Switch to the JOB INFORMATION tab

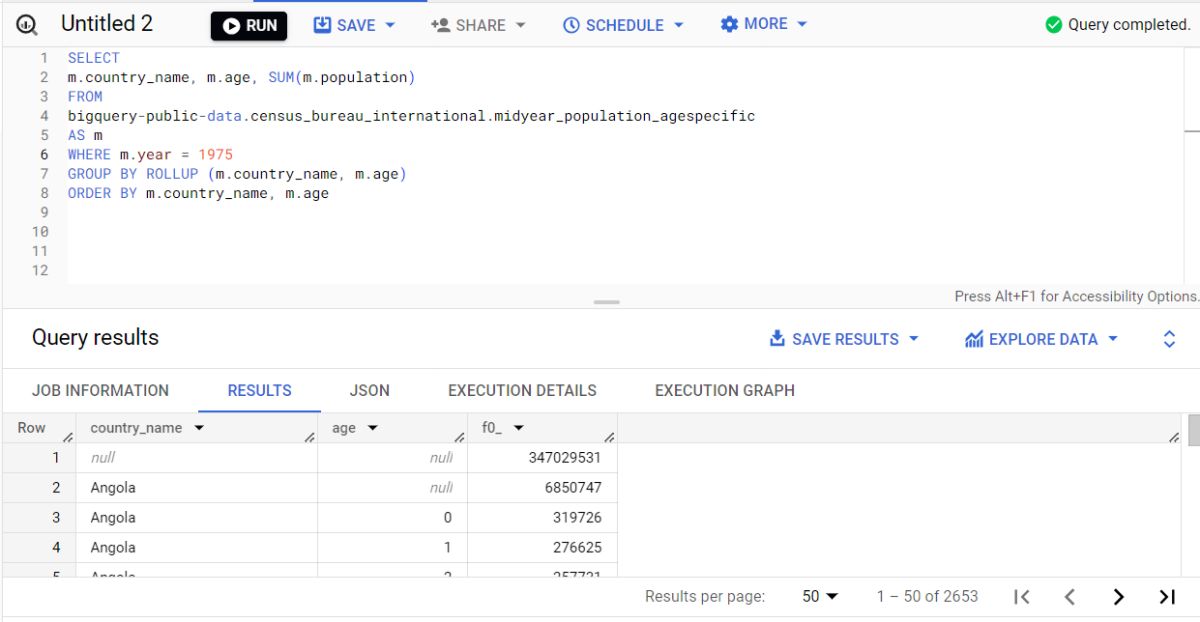click(100, 390)
